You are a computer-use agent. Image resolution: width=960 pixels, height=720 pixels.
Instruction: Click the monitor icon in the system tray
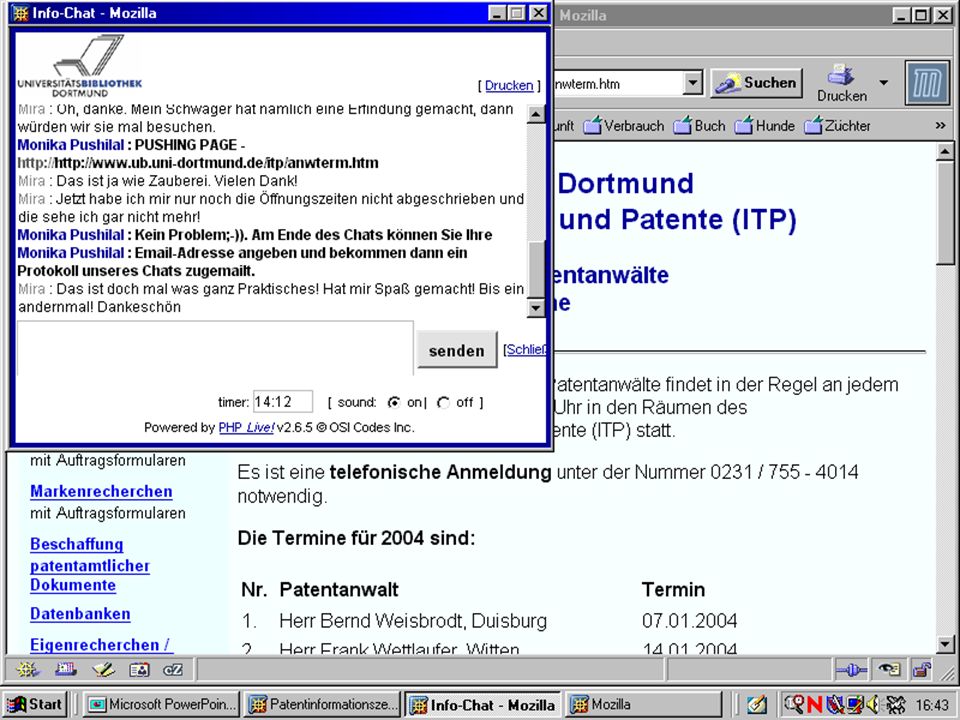point(855,705)
